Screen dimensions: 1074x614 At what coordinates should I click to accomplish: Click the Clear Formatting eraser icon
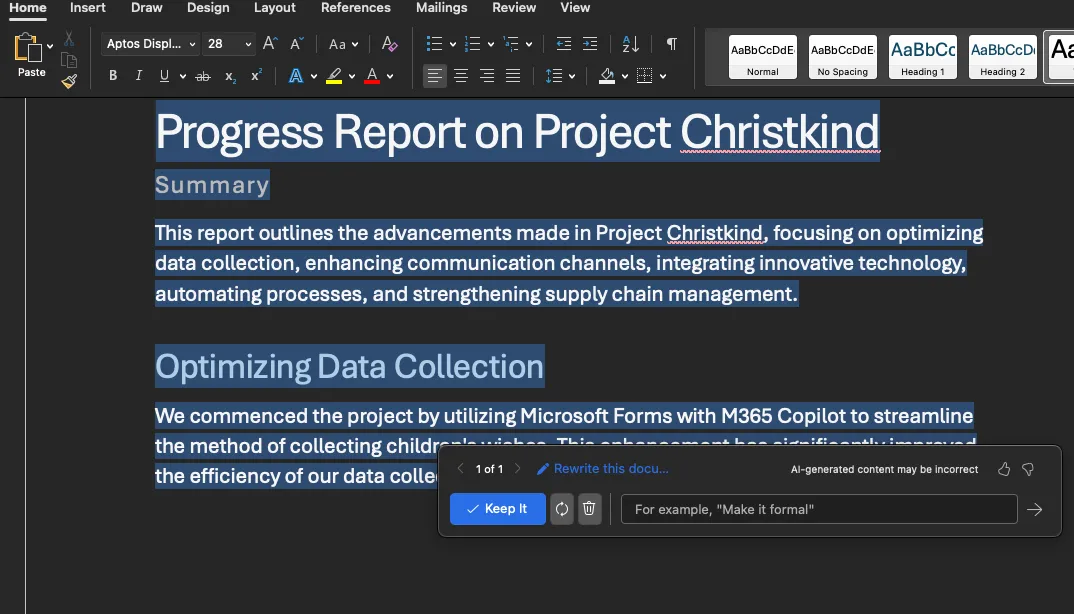[x=389, y=44]
